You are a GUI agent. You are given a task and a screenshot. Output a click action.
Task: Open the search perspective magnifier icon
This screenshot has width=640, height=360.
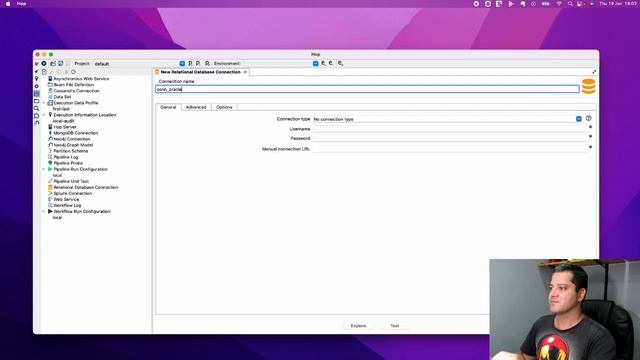36,108
